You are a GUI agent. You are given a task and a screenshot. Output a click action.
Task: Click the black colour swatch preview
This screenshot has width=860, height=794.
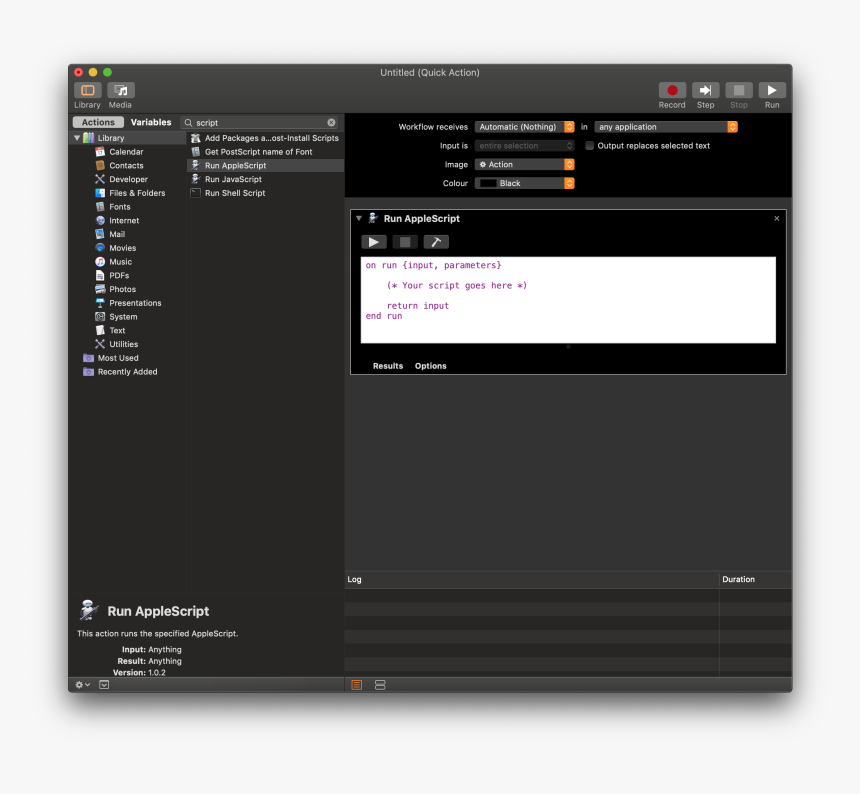pos(488,183)
